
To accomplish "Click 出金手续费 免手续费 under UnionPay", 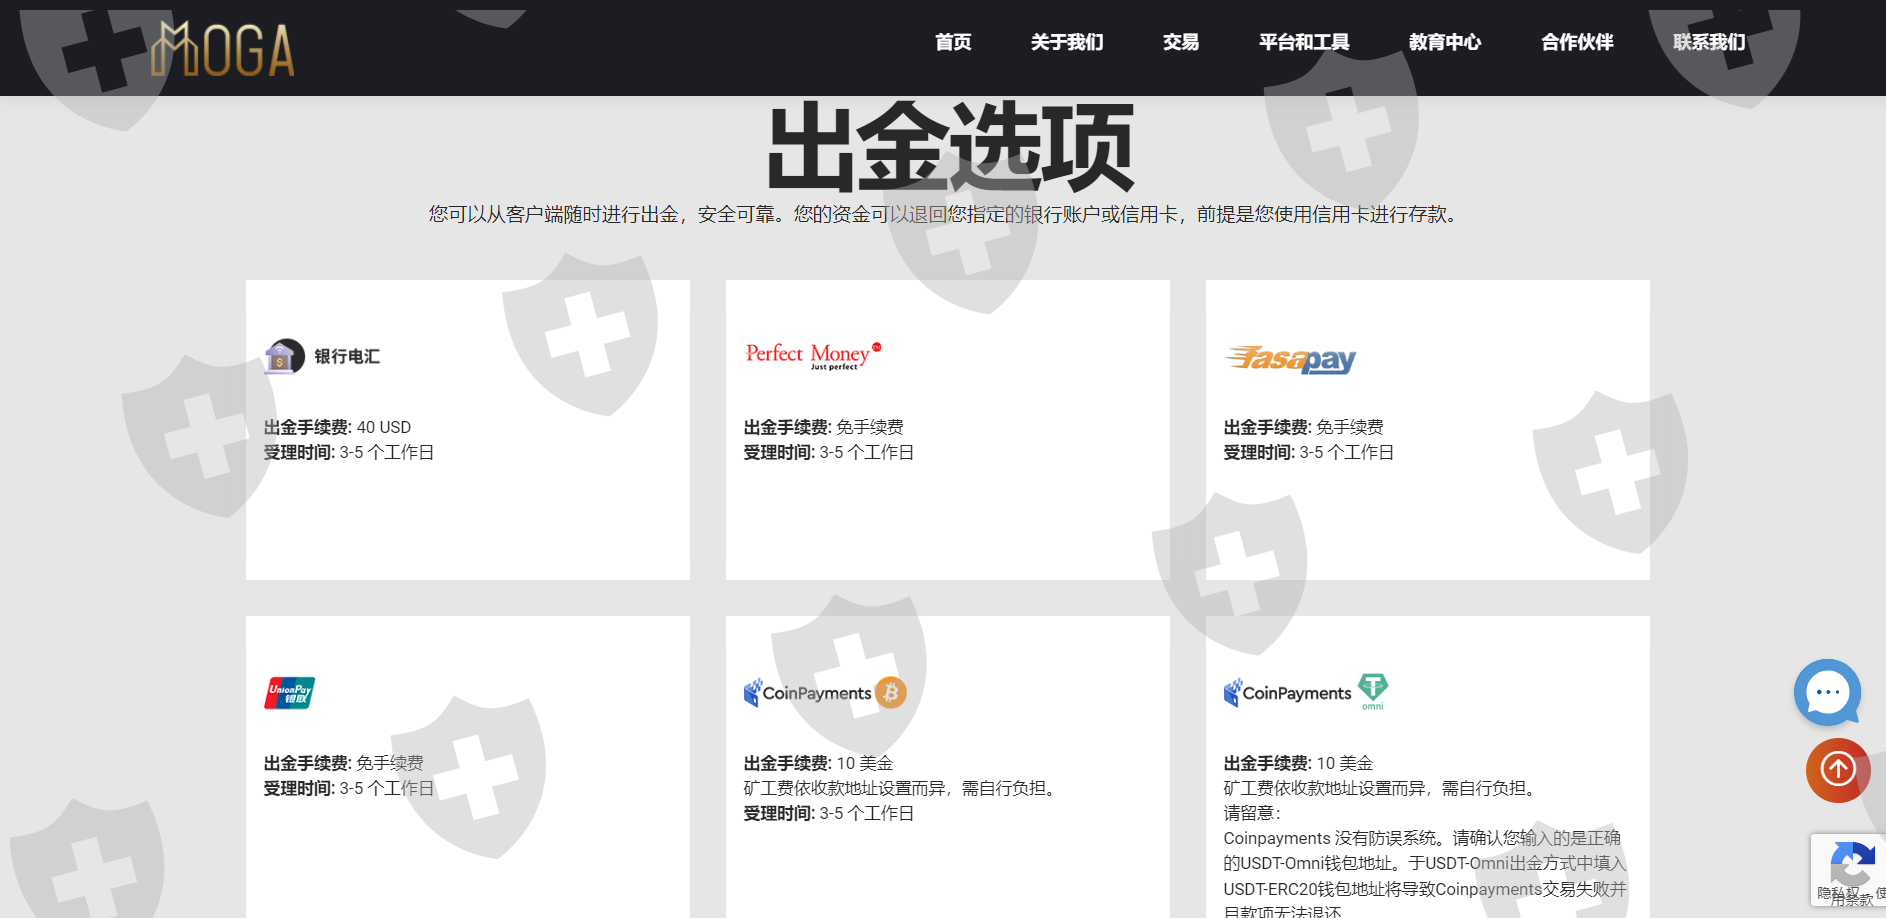I will point(344,763).
